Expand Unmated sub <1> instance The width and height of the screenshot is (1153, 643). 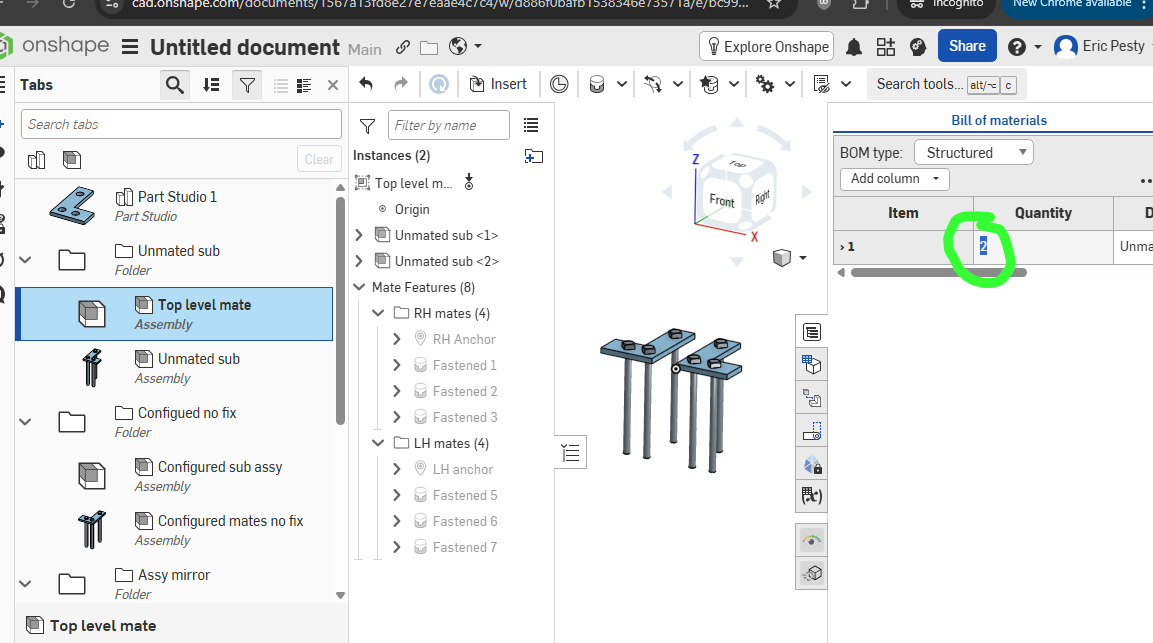point(360,235)
